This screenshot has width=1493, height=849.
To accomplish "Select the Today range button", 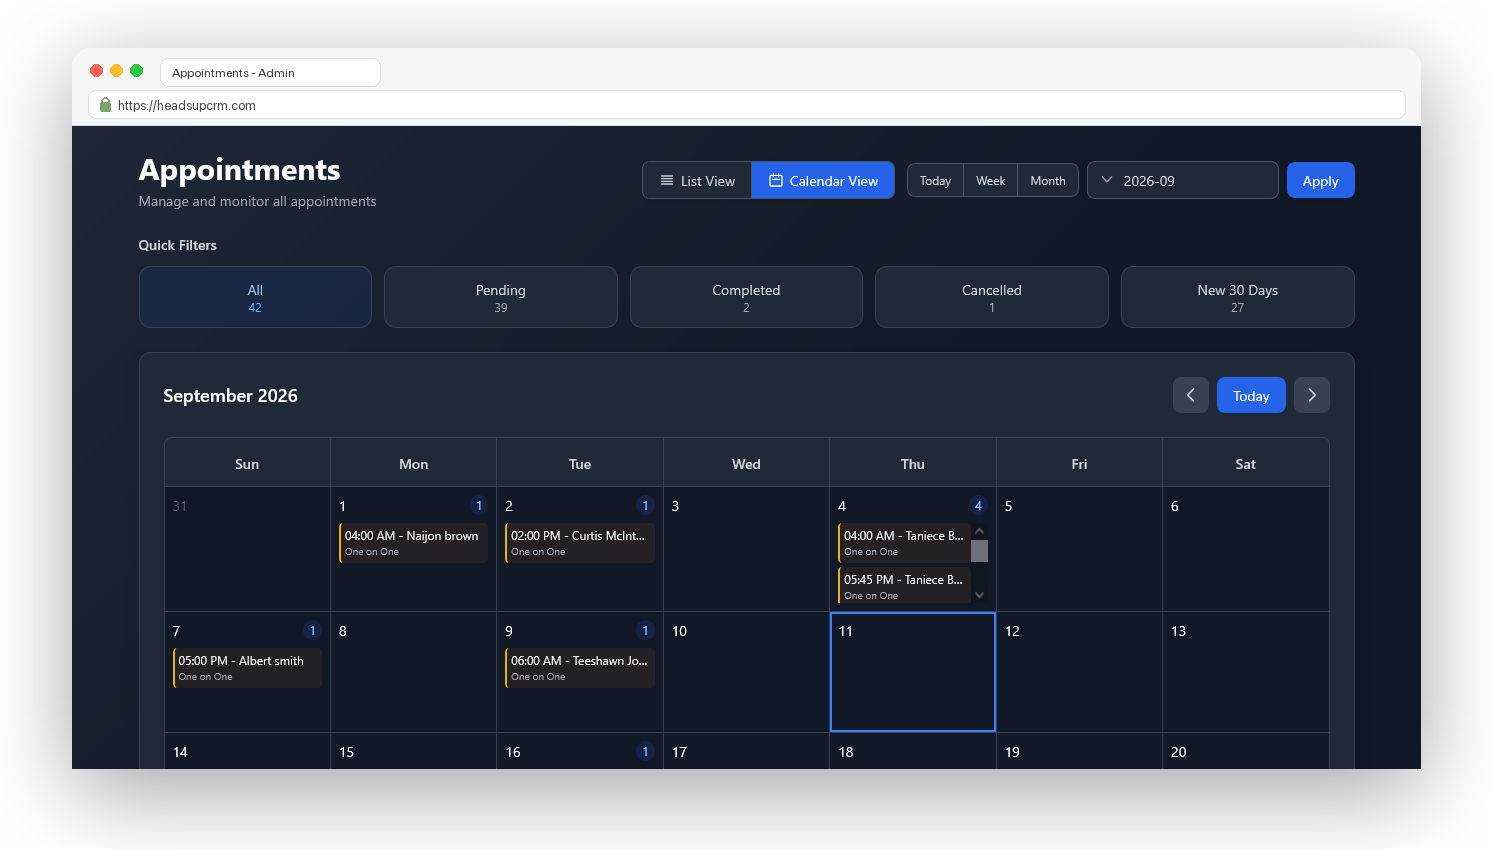I will [x=935, y=181].
